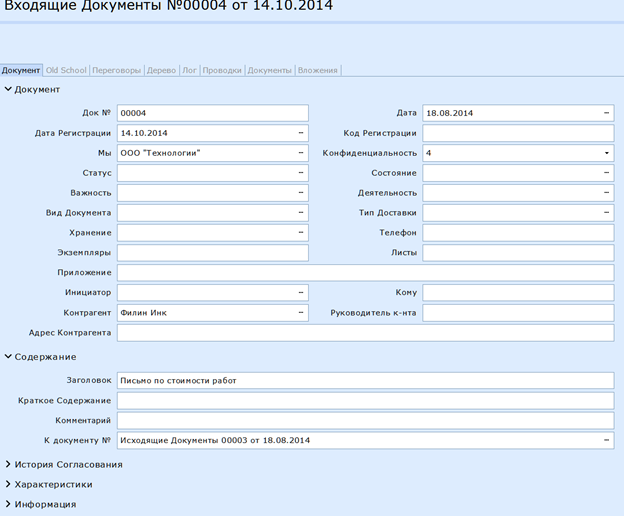Expand История Согласования section
This screenshot has height=516, width=624.
pos(8,464)
